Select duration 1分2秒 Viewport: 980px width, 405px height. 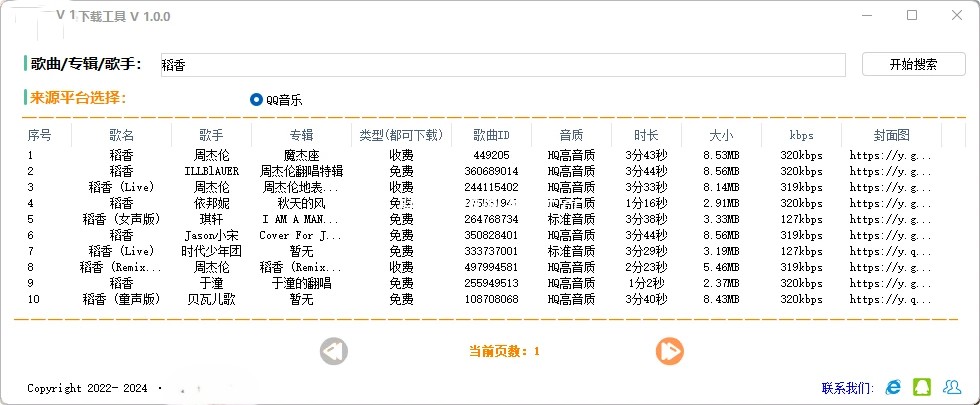(x=646, y=284)
